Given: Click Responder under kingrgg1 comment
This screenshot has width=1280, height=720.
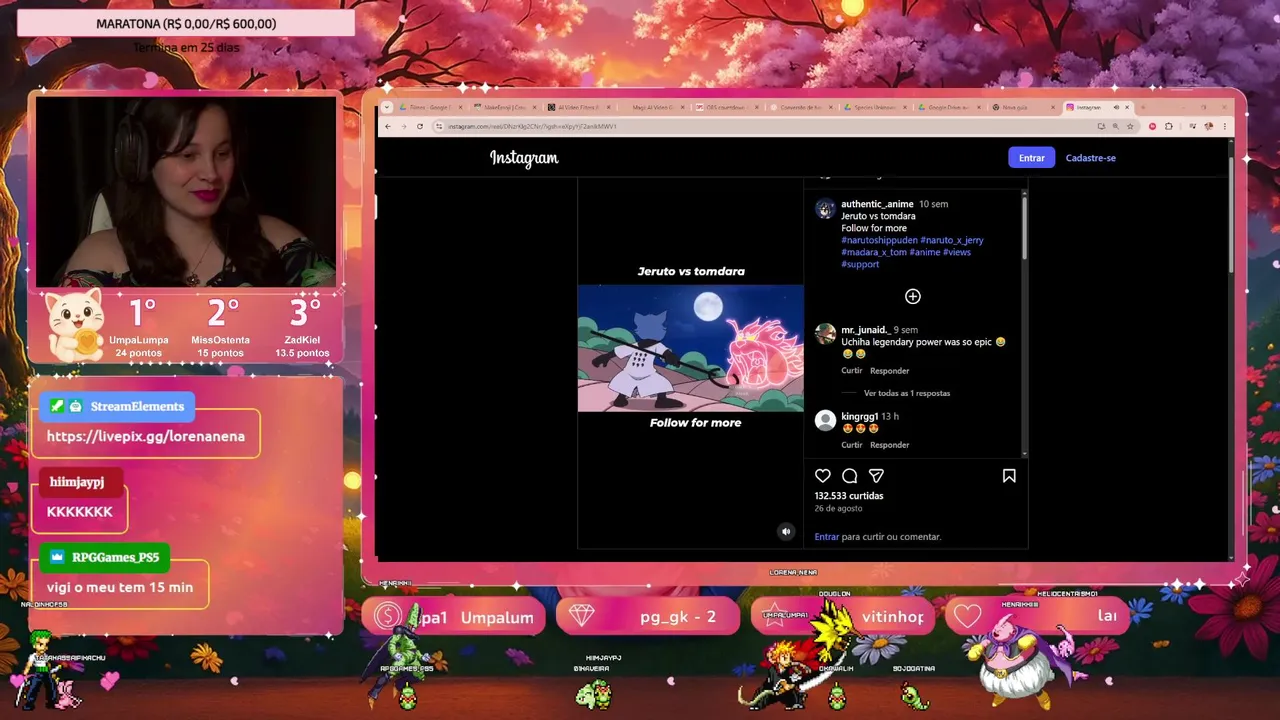Looking at the screenshot, I should (889, 445).
